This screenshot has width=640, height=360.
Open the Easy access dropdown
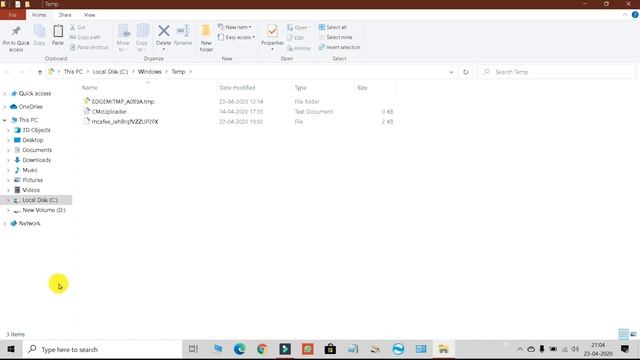[236, 37]
